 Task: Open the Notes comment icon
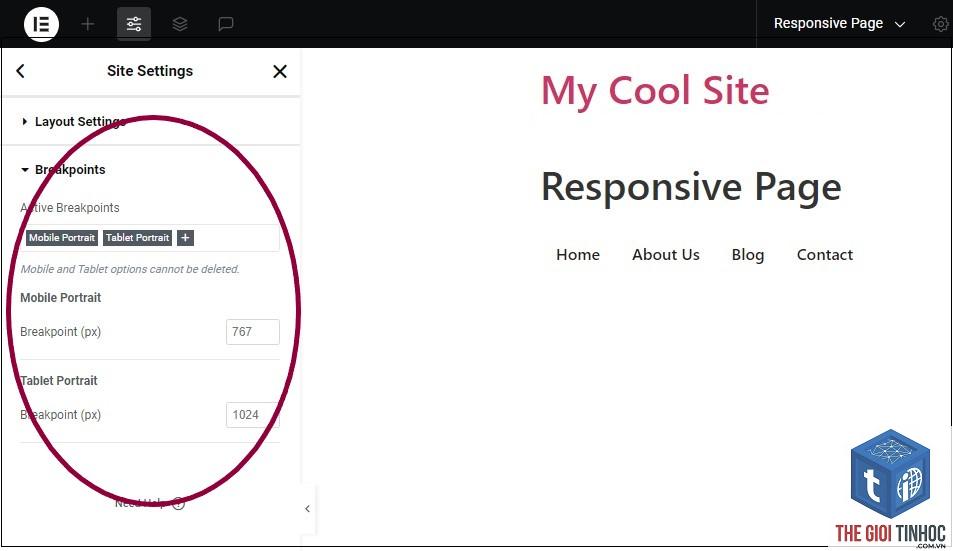tap(225, 24)
